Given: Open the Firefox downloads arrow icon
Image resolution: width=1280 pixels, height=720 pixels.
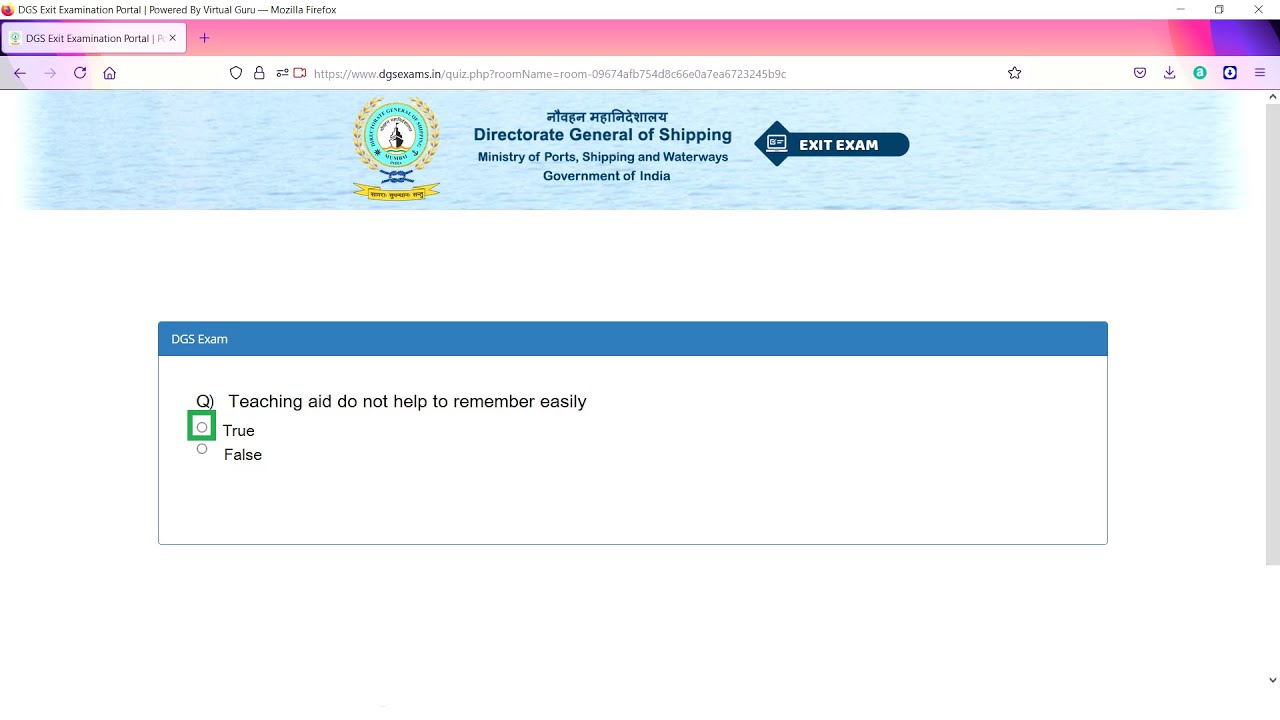Looking at the screenshot, I should tap(1170, 73).
